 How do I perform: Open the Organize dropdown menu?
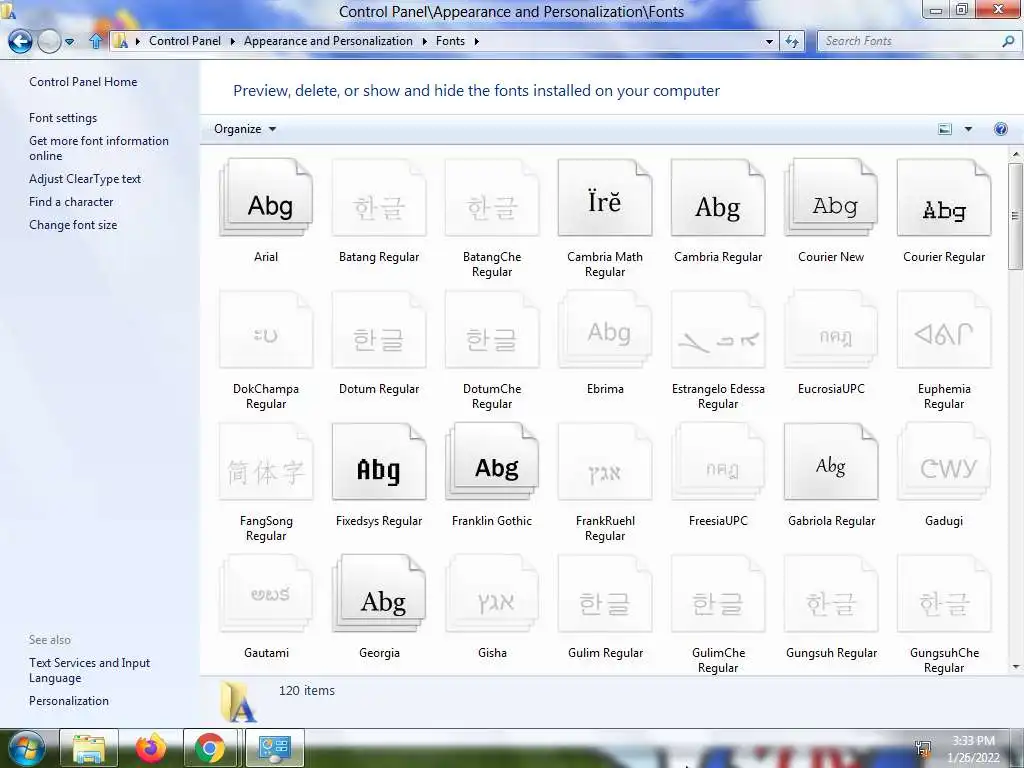tap(245, 129)
